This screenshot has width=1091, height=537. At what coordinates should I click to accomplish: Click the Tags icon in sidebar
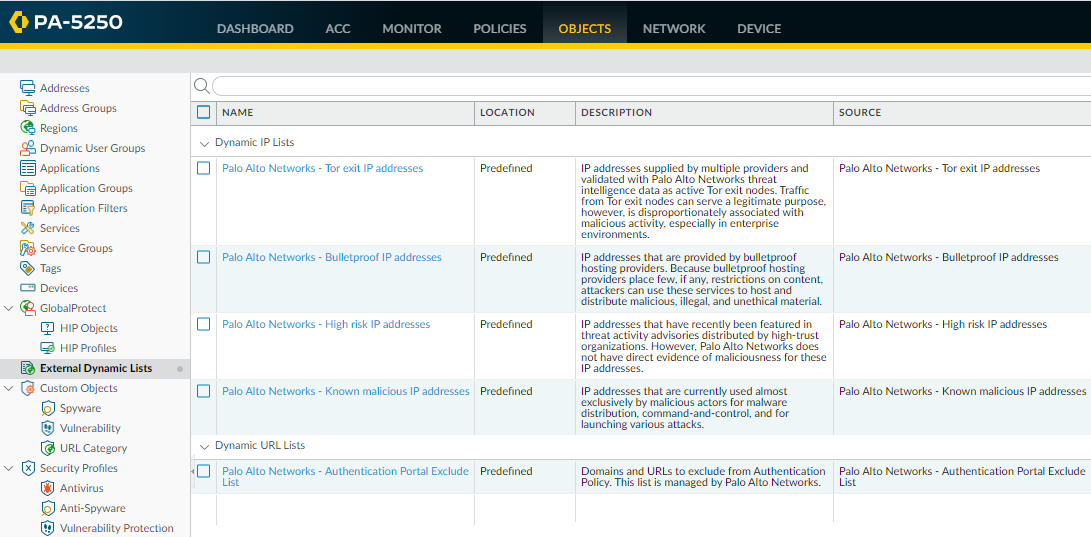click(x=28, y=268)
